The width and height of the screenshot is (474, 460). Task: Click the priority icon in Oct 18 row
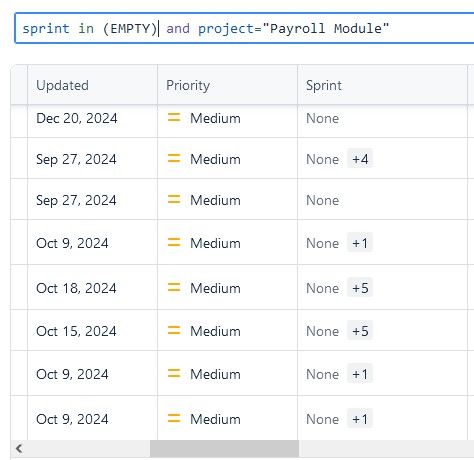pos(174,287)
